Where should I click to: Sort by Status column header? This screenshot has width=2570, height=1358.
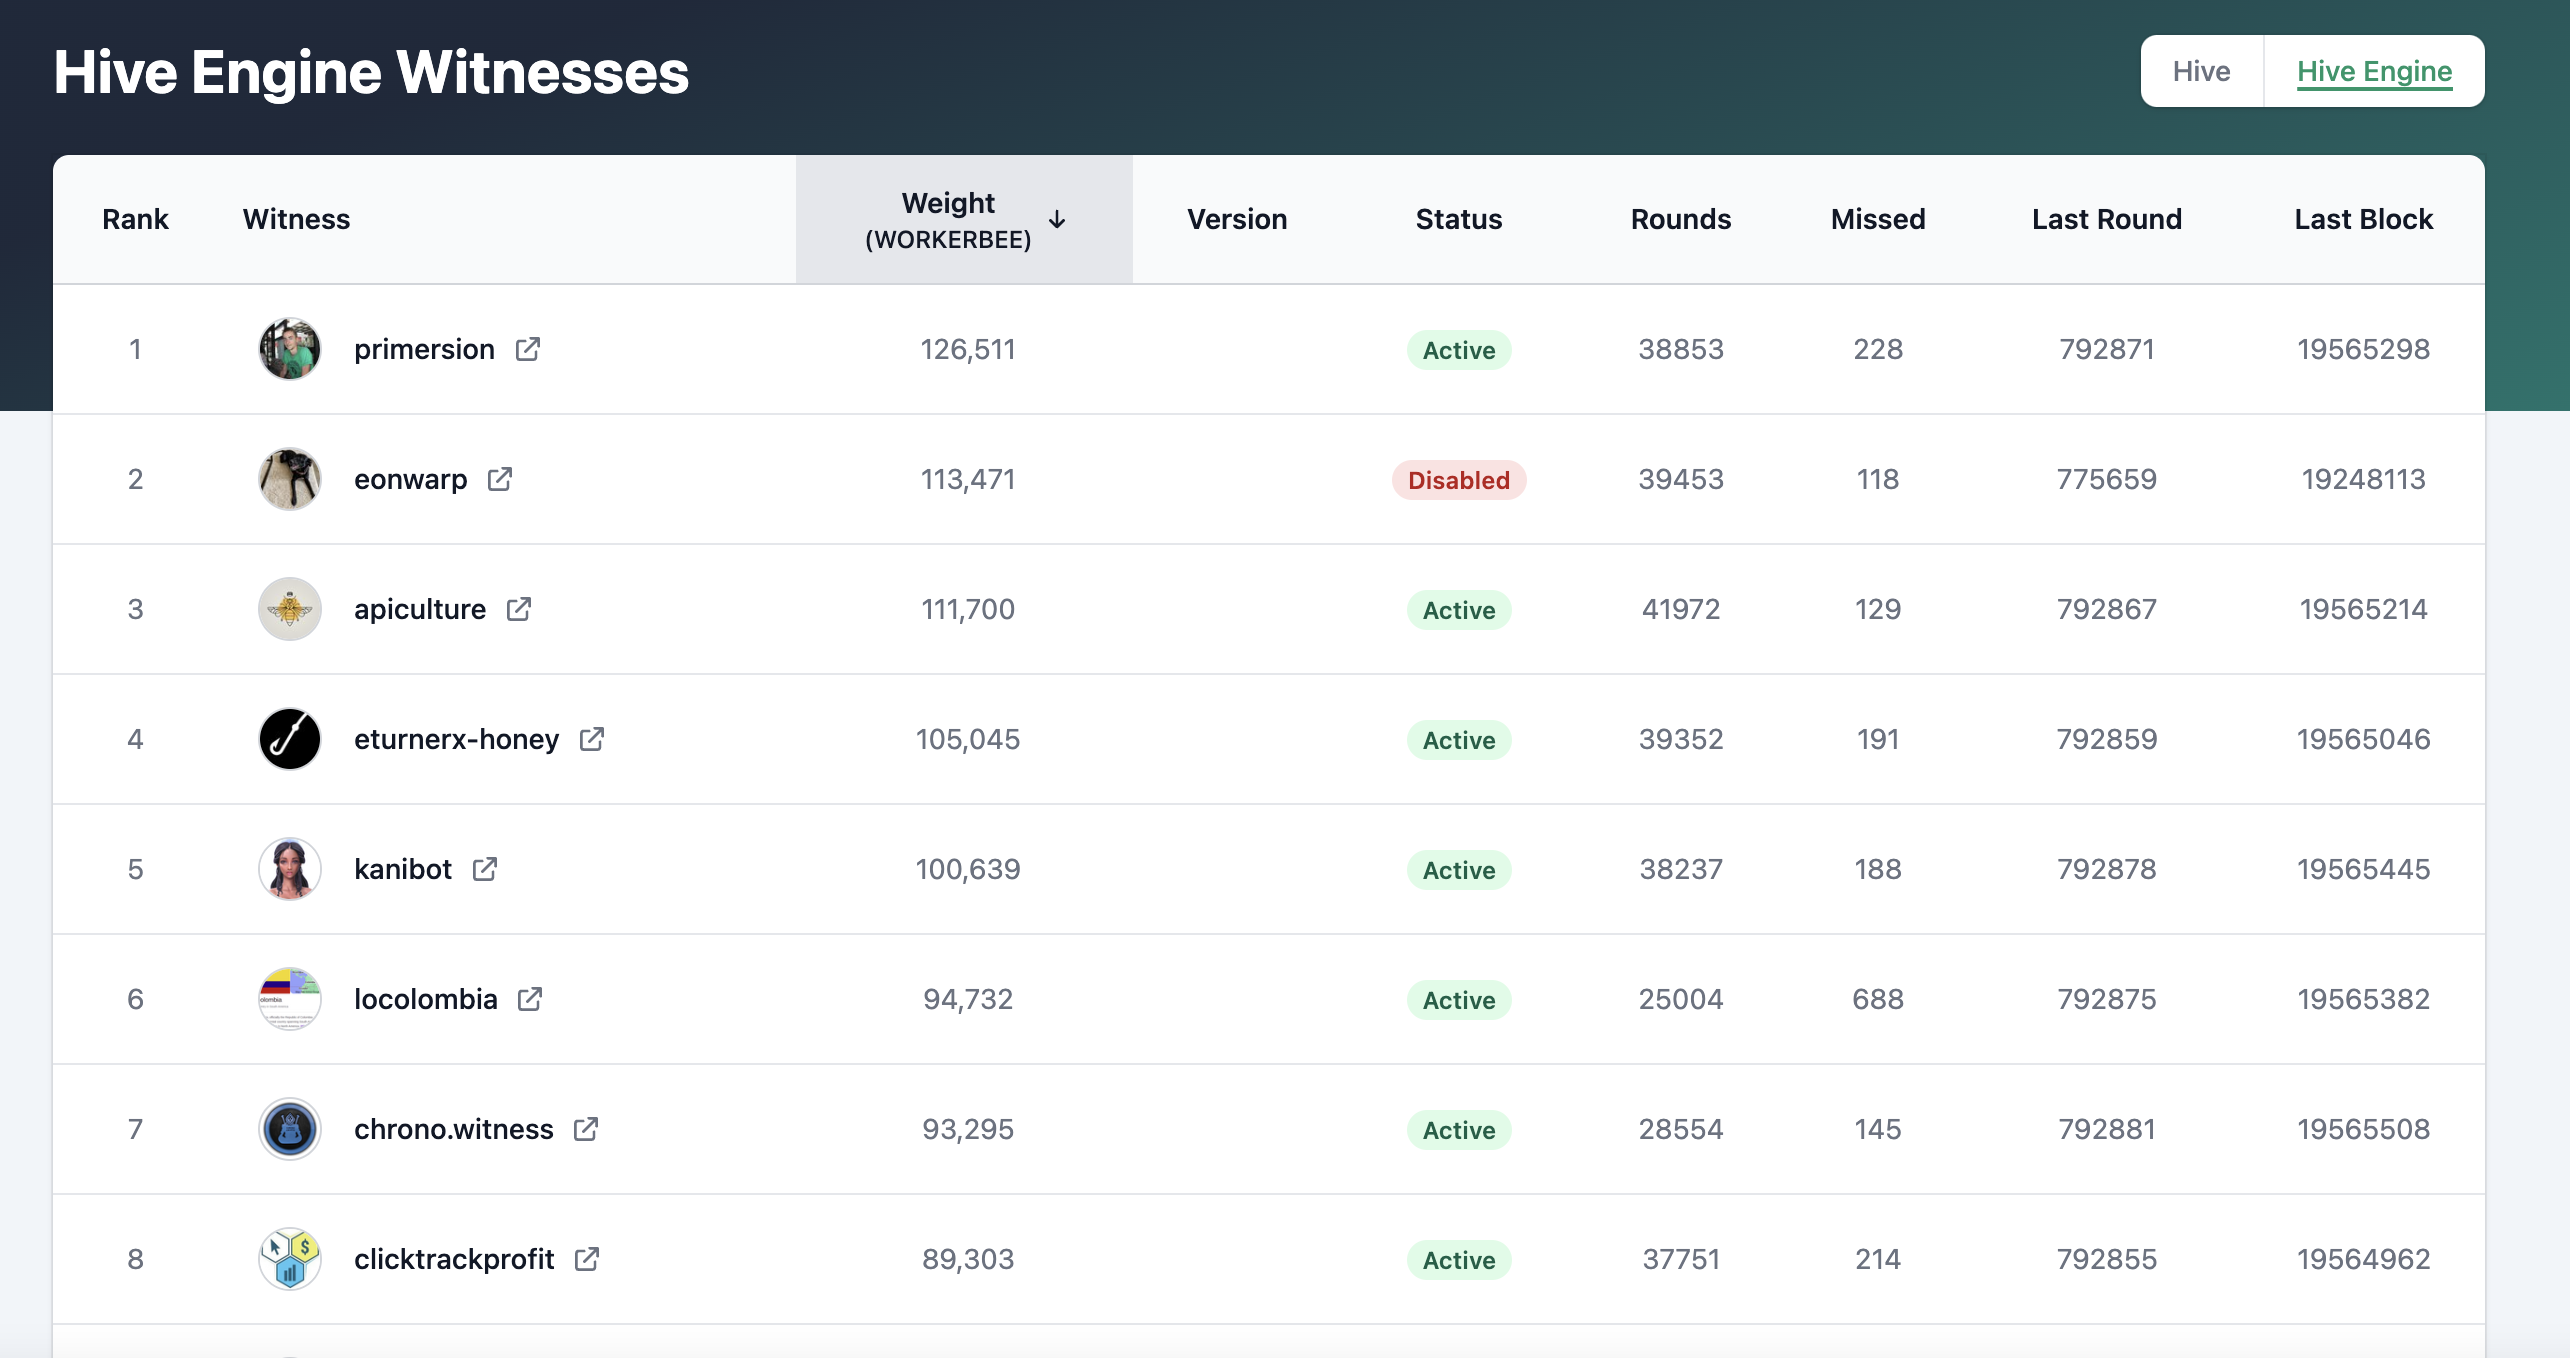click(x=1459, y=219)
